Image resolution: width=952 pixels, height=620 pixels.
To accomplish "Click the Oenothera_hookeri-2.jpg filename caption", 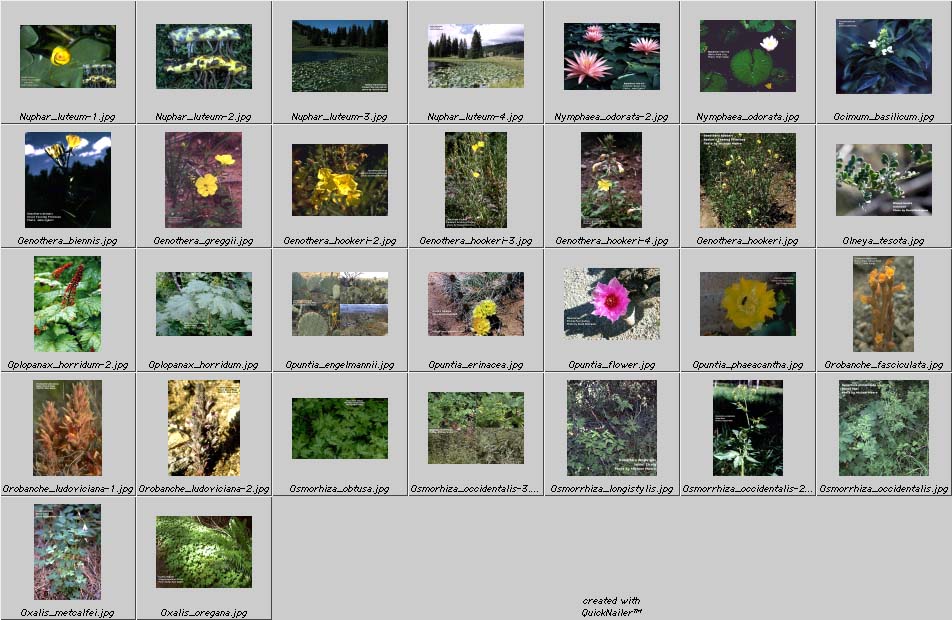I will pos(340,241).
